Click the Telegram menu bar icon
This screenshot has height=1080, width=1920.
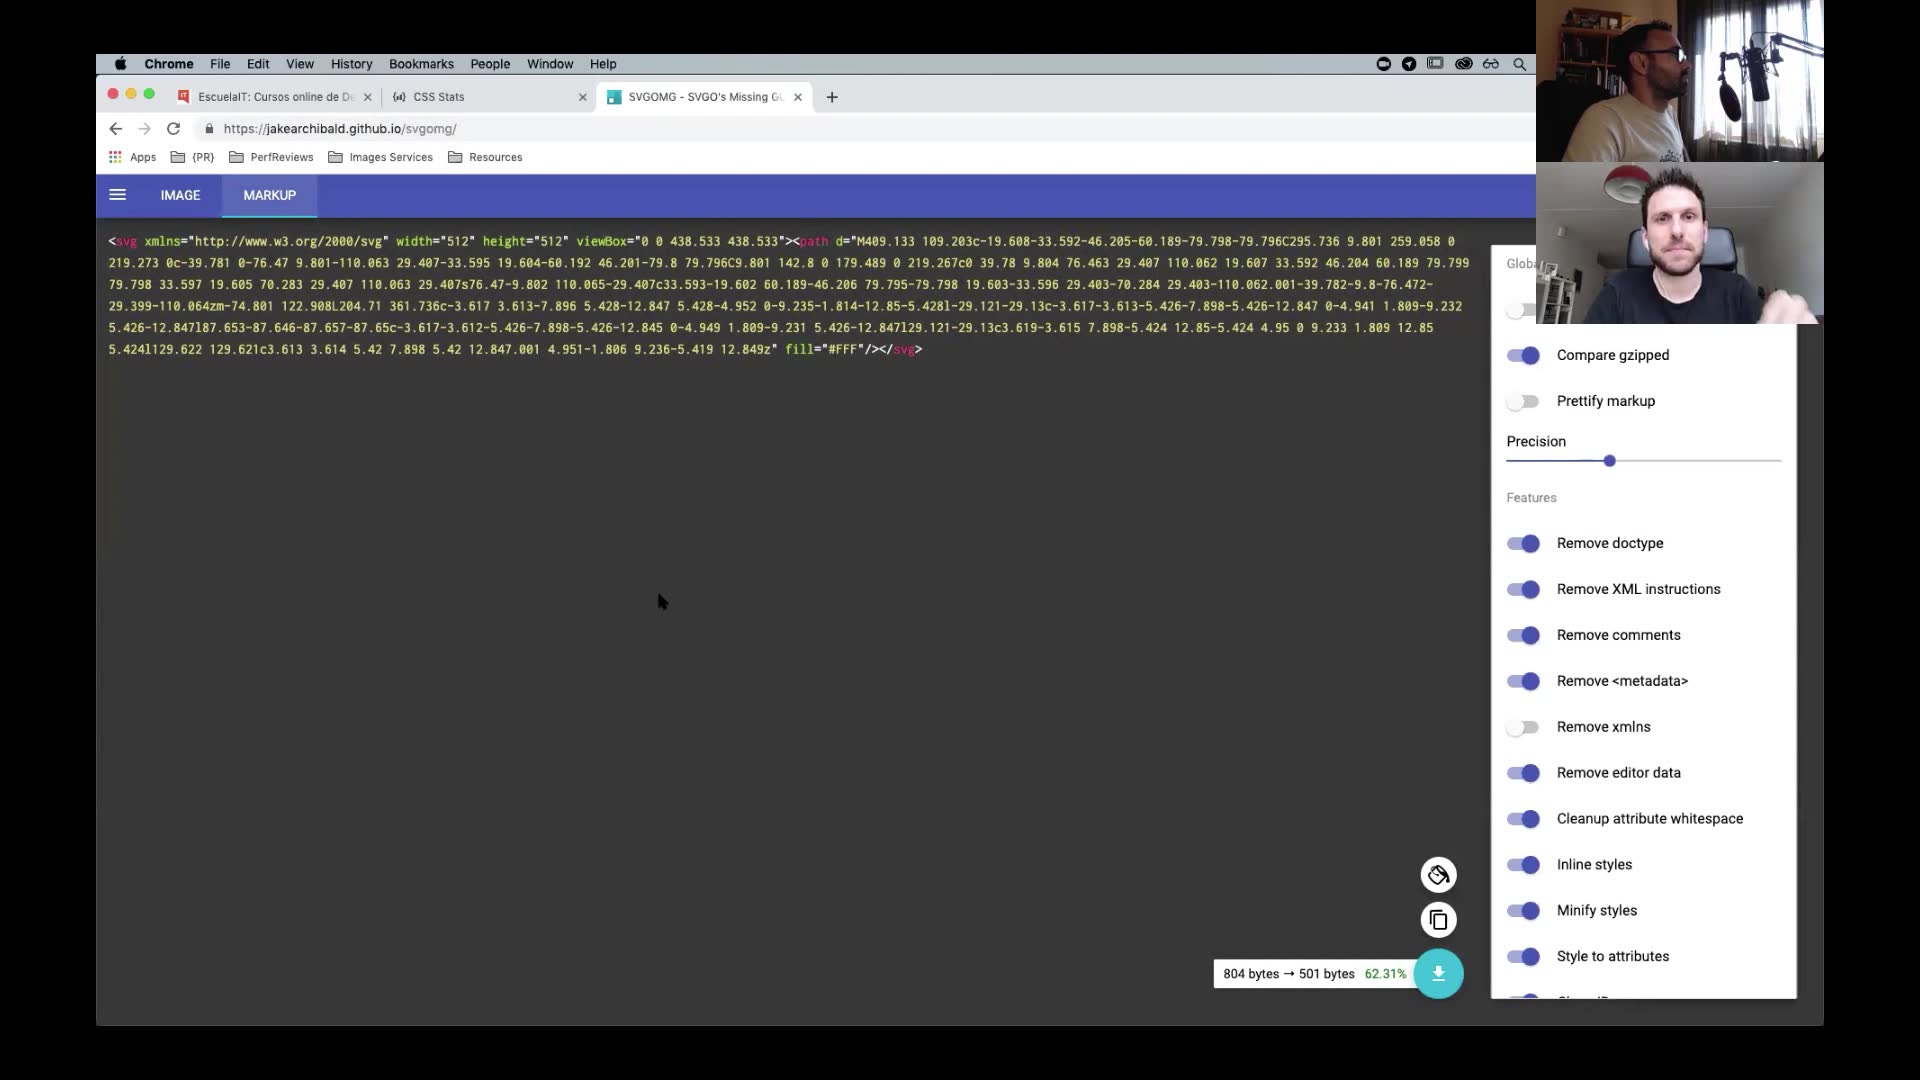[x=1409, y=64]
